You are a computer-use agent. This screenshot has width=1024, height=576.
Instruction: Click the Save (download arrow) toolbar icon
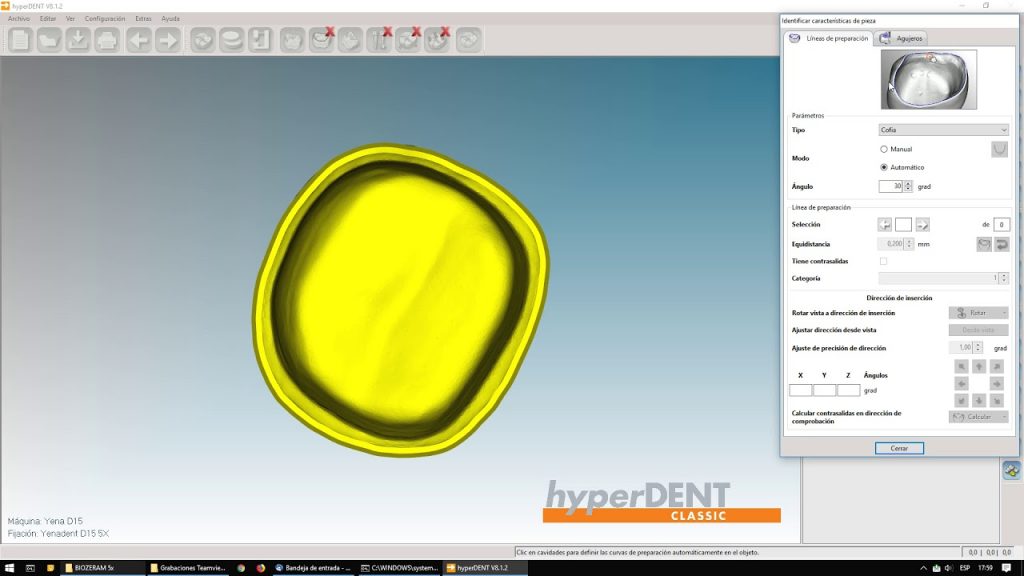pos(78,40)
